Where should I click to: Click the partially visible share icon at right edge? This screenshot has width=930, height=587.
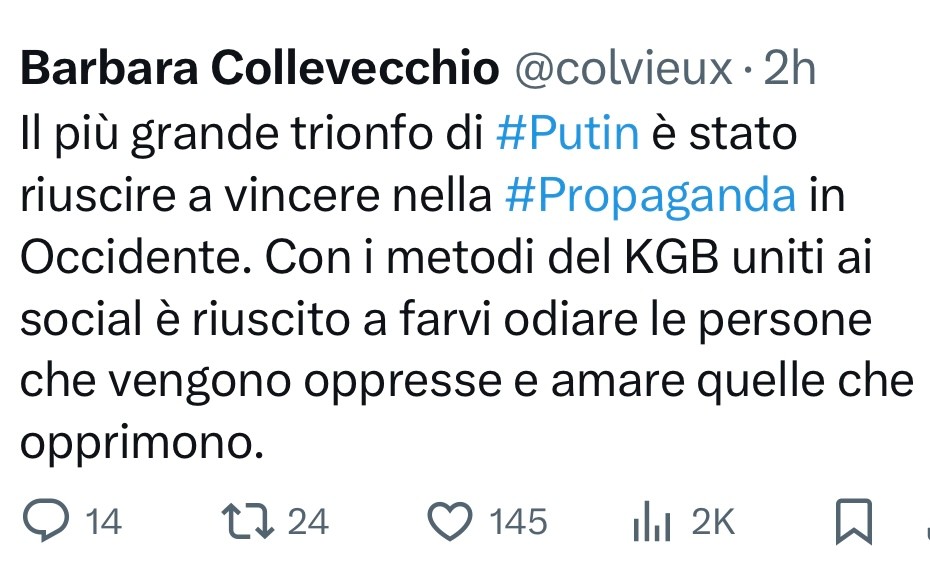tap(923, 522)
